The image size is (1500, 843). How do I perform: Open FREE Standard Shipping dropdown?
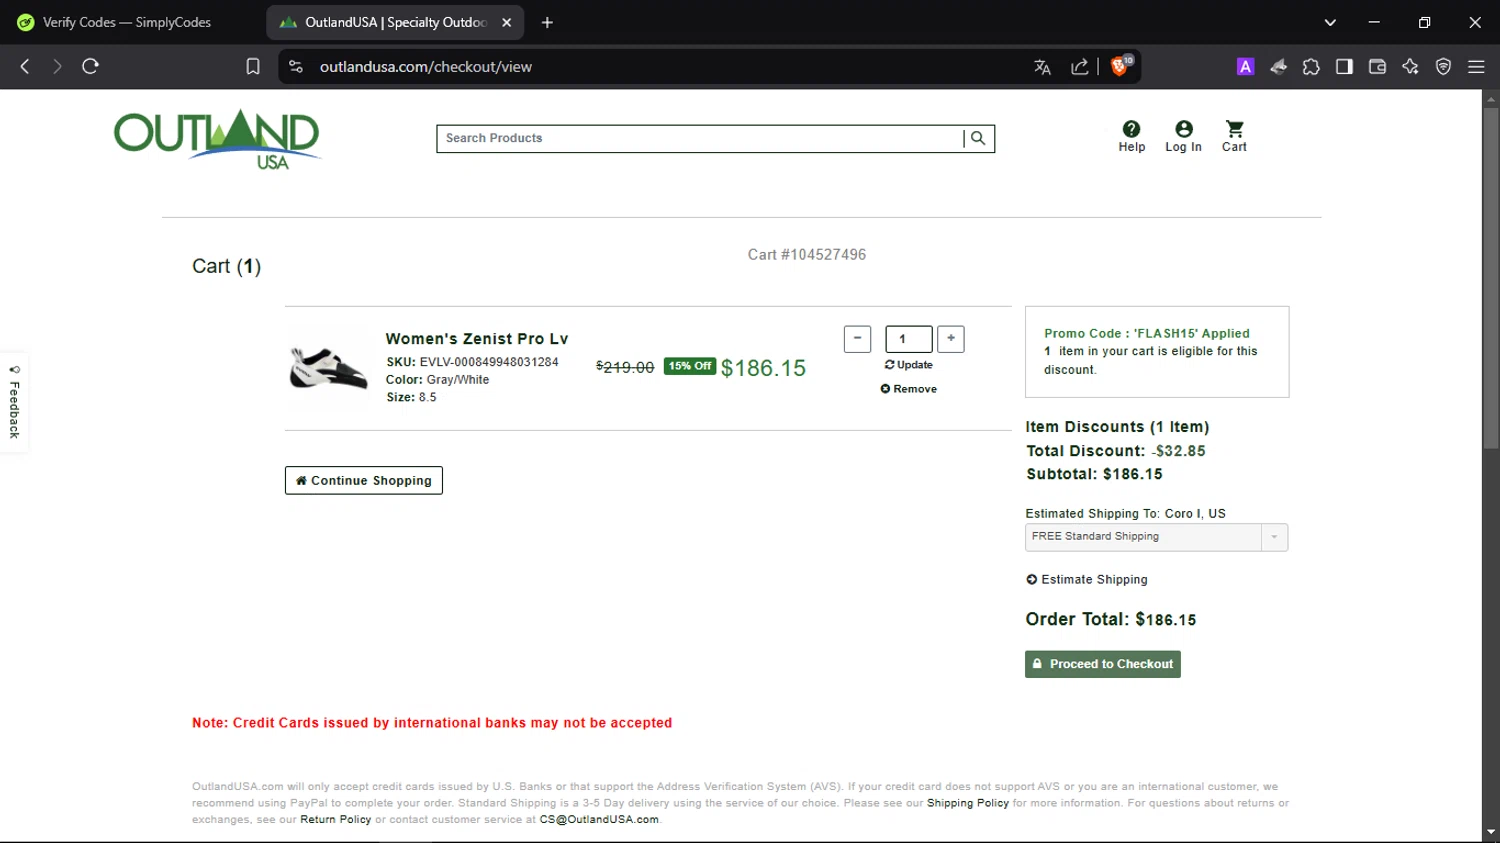tap(1156, 537)
